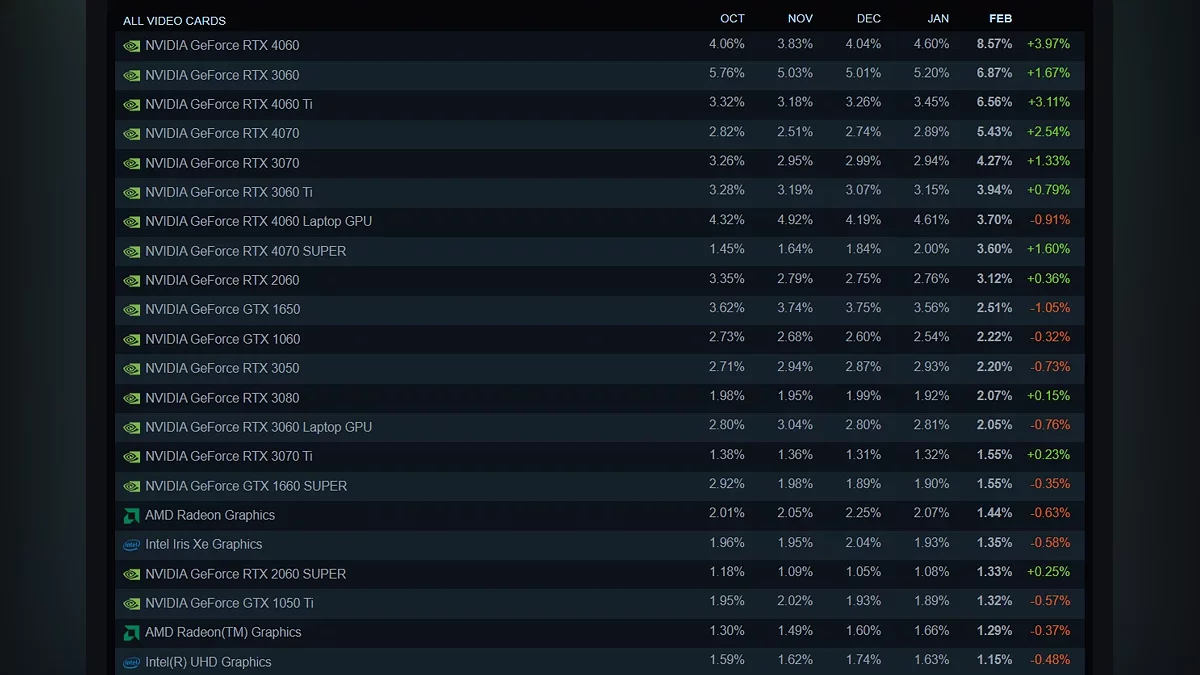Open the NVIDIA GeForce RTX 4060 Ti row
Screen dimensions: 1200x675
(x=600, y=104)
